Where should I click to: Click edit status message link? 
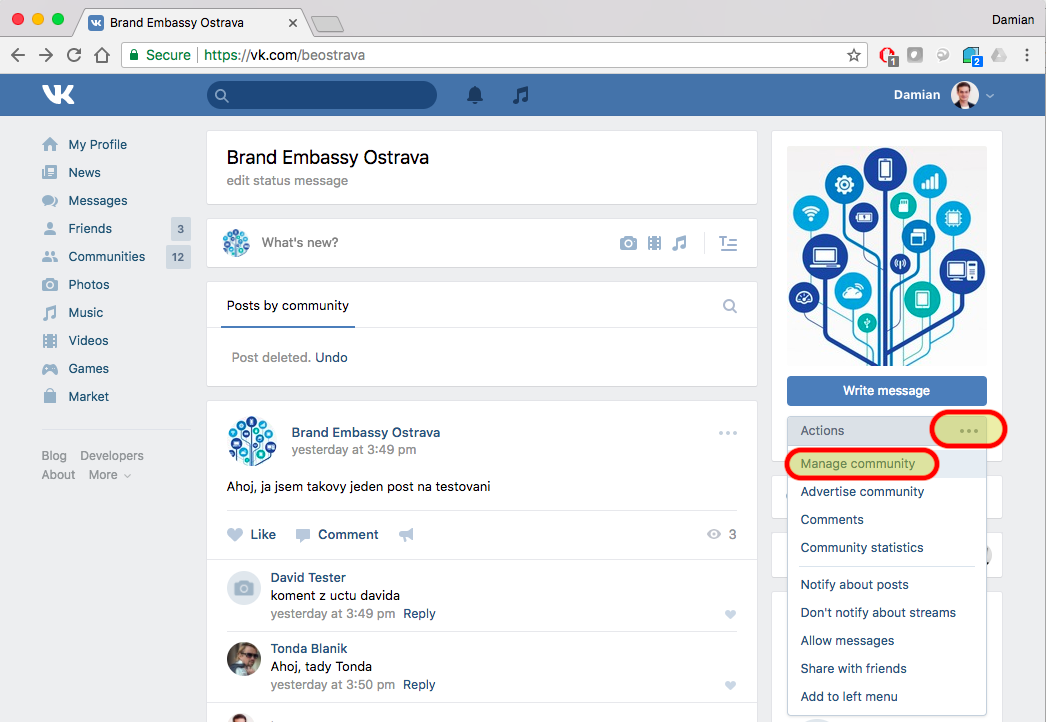pos(287,181)
